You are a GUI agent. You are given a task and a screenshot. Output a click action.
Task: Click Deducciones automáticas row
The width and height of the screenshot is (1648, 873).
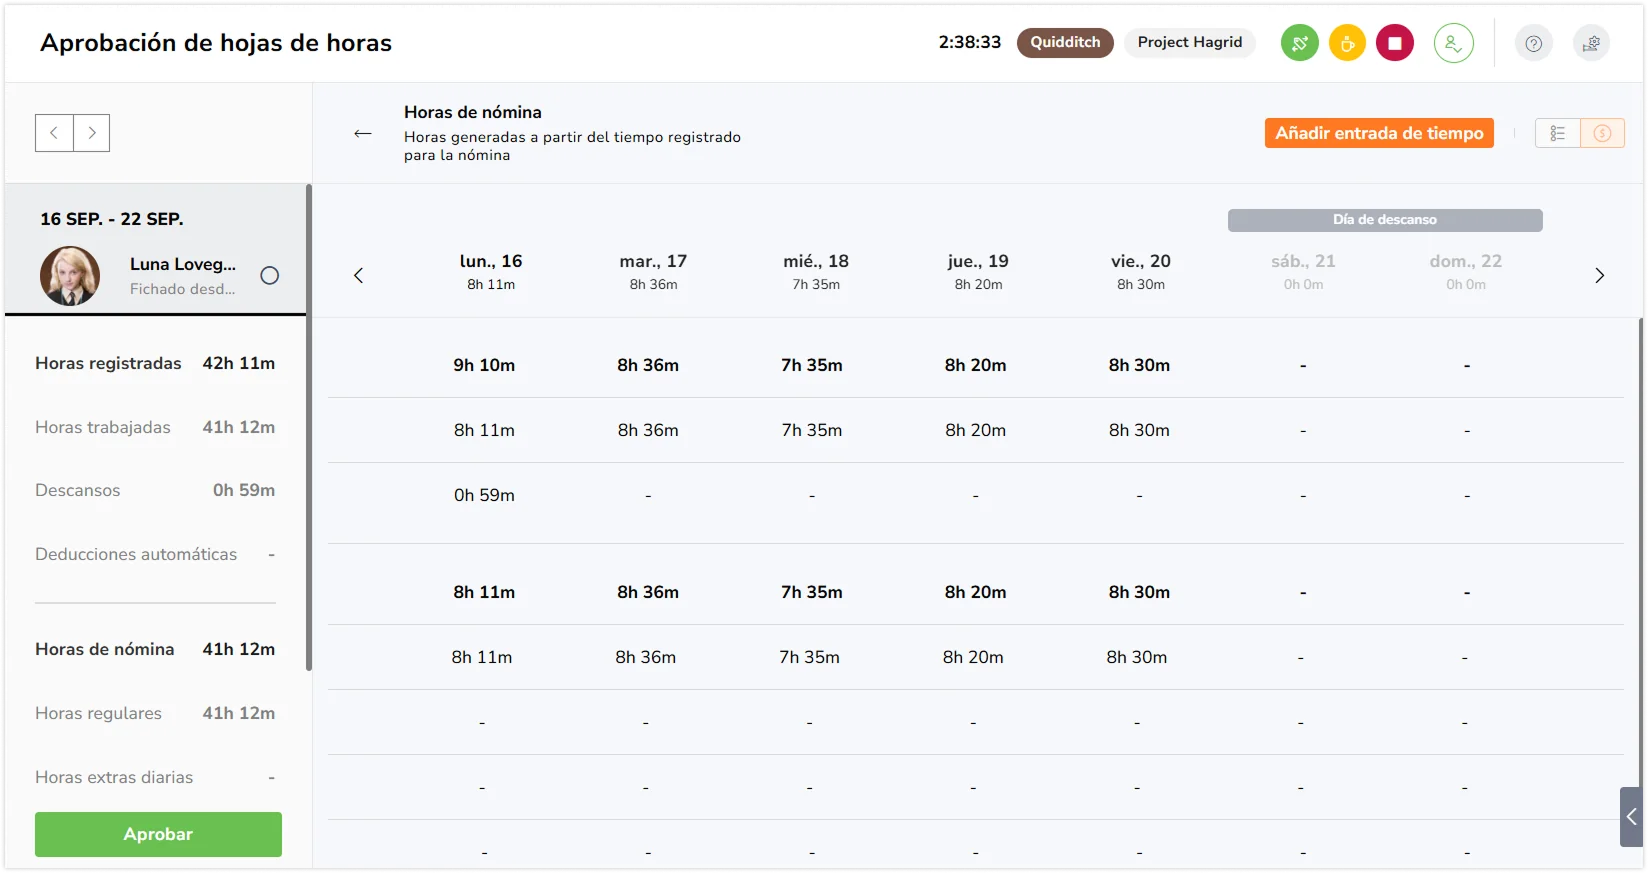155,554
